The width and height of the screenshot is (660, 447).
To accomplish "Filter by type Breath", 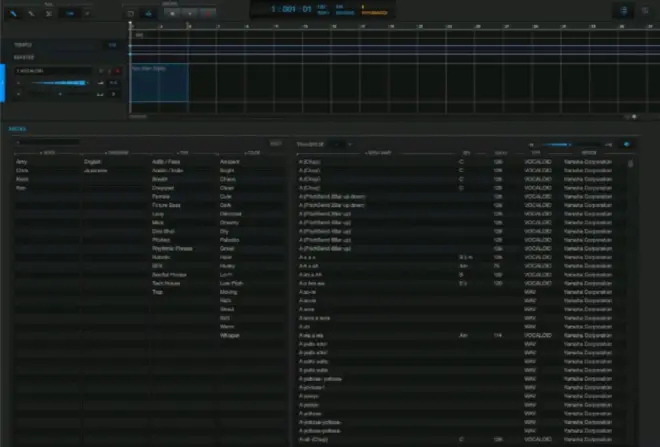I will (160, 179).
